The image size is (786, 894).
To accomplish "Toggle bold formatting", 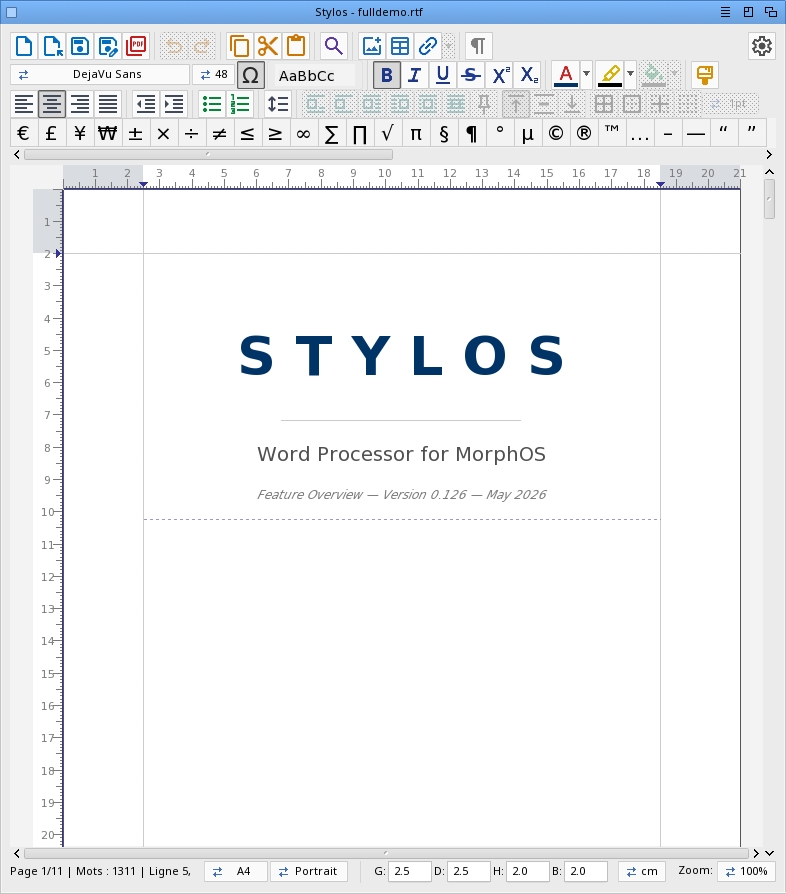I will click(x=386, y=75).
